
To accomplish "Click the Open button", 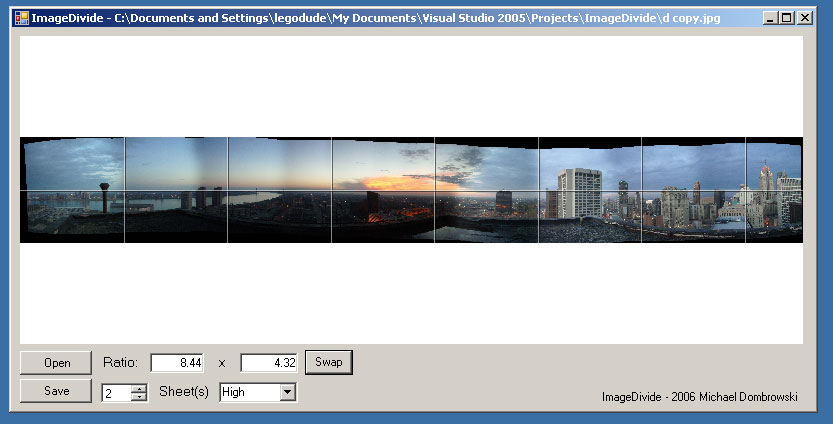I will (x=56, y=363).
